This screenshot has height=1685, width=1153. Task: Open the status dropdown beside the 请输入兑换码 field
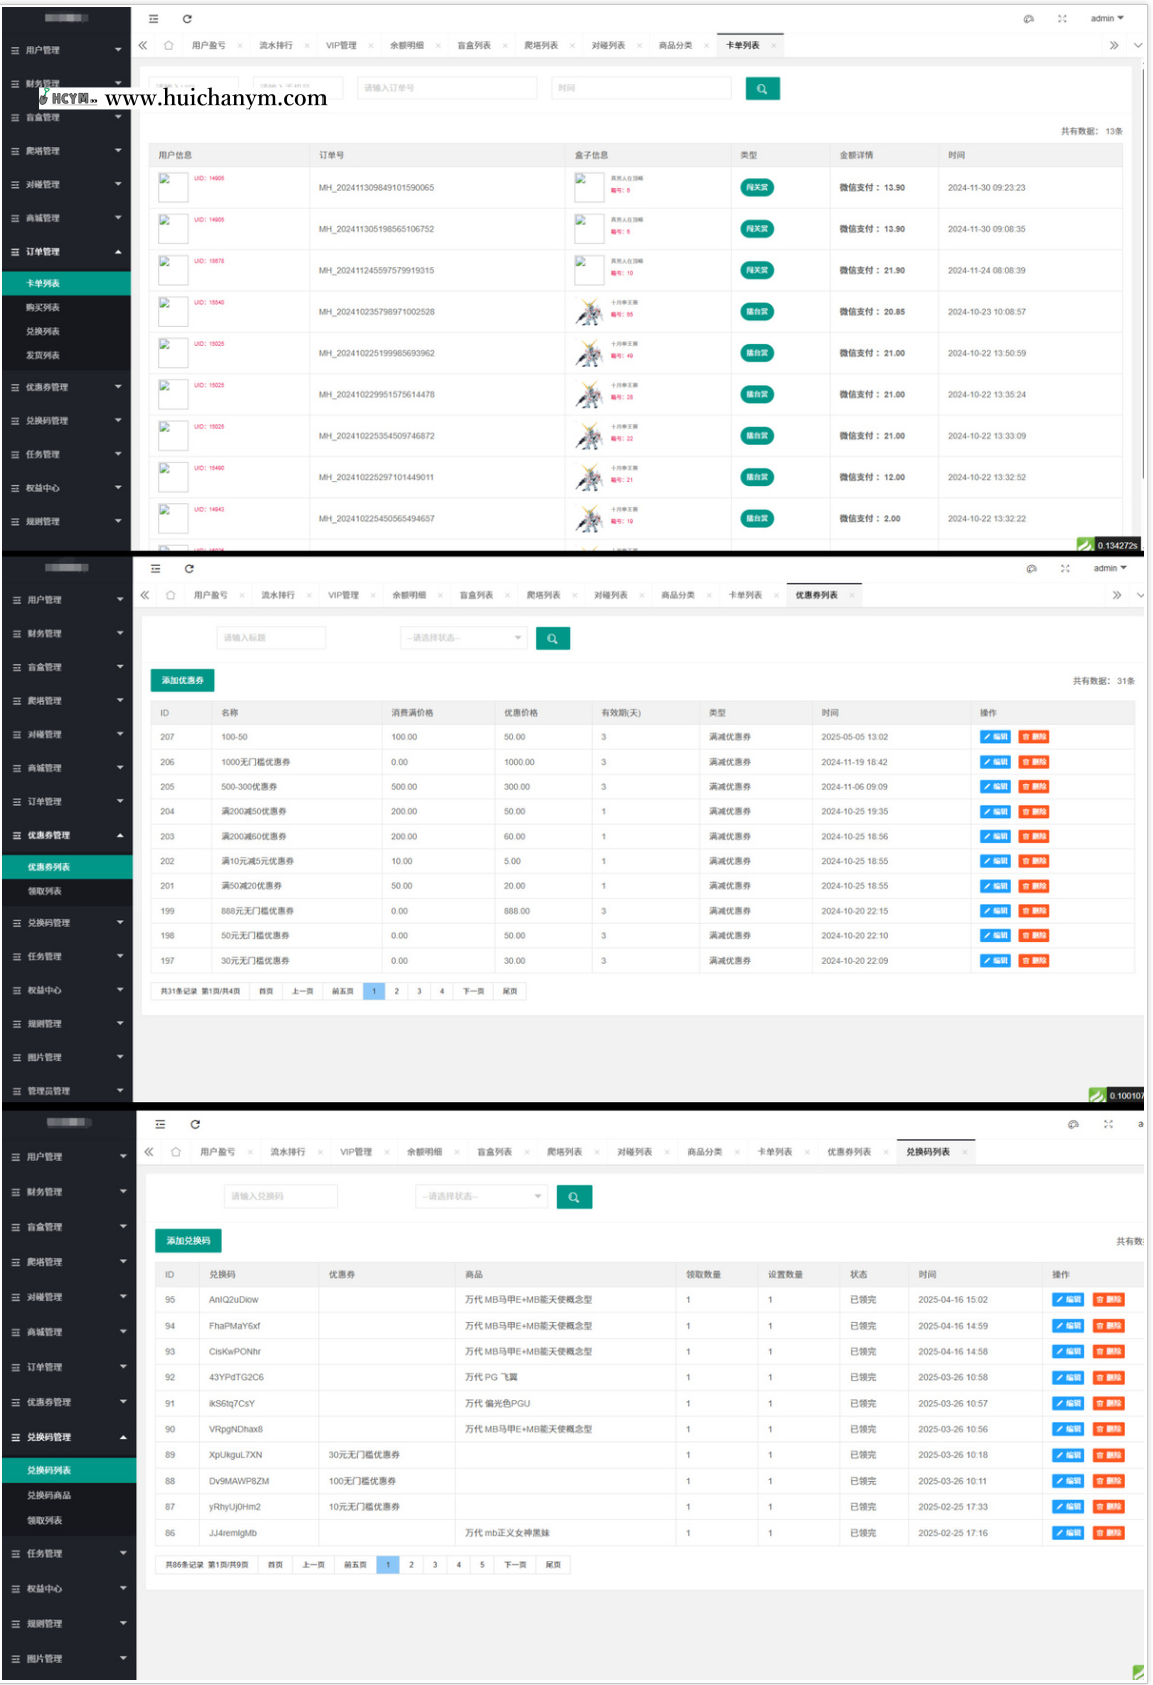(481, 1196)
